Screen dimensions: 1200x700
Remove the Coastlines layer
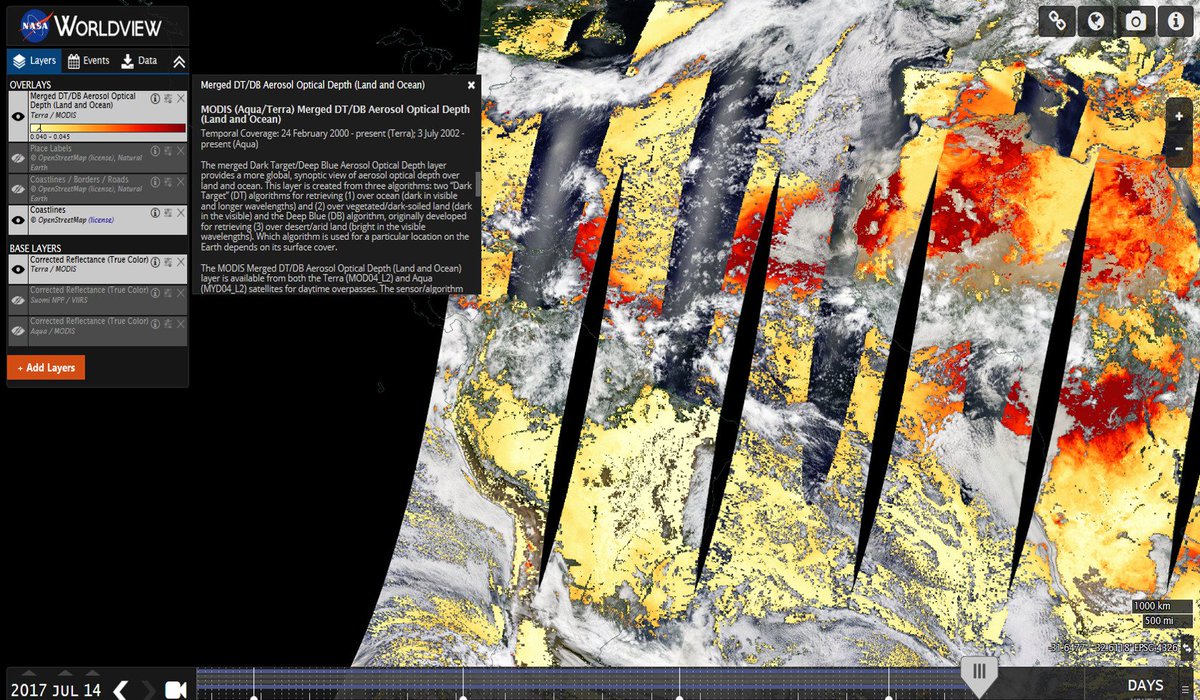181,212
